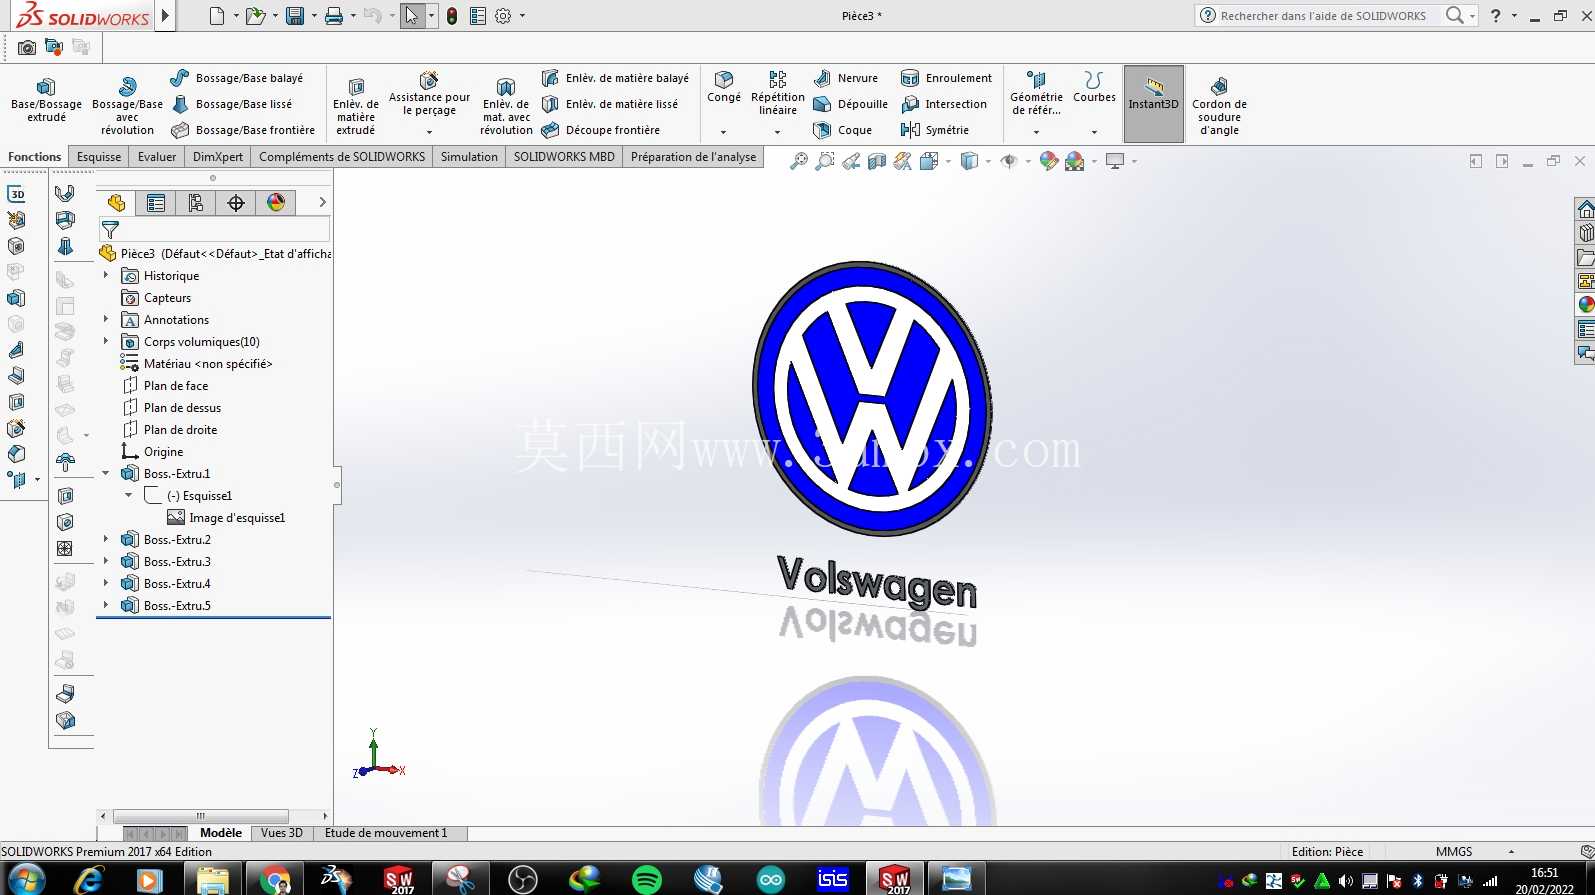Open Répétition linéaire dropdown arrow
The height and width of the screenshot is (895, 1595).
point(777,132)
